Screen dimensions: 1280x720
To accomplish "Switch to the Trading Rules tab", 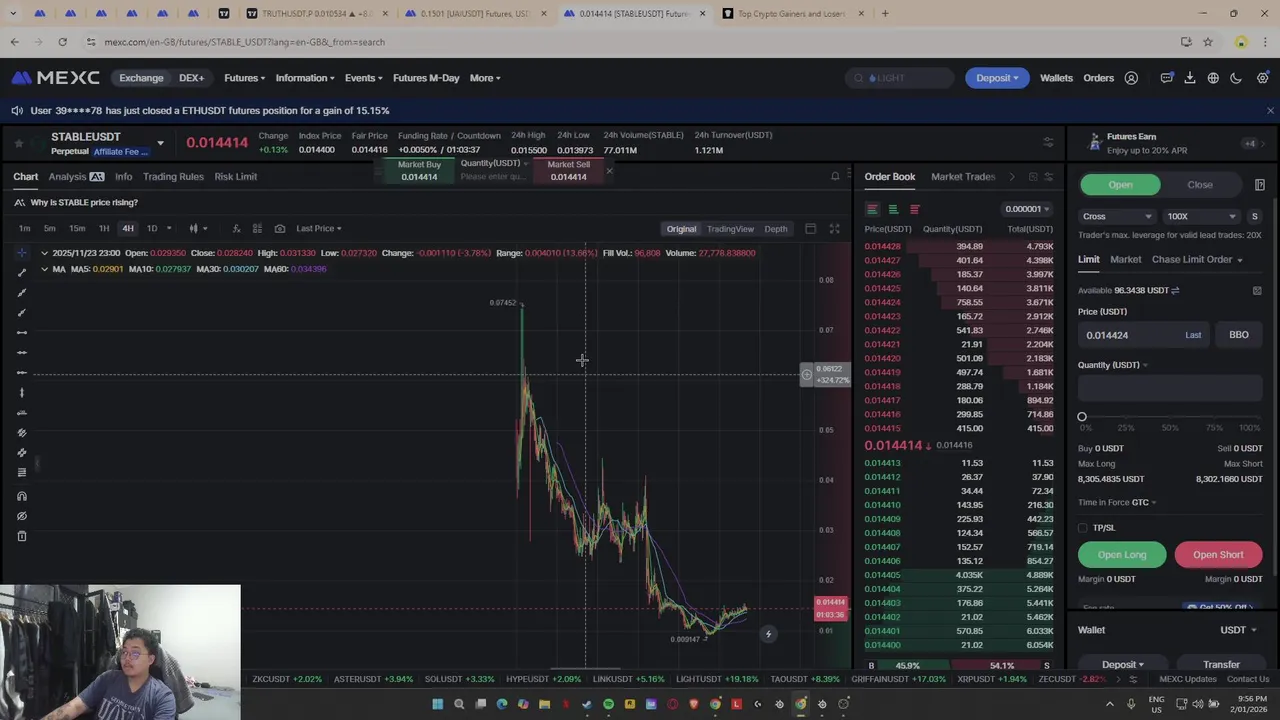I will pos(173,176).
